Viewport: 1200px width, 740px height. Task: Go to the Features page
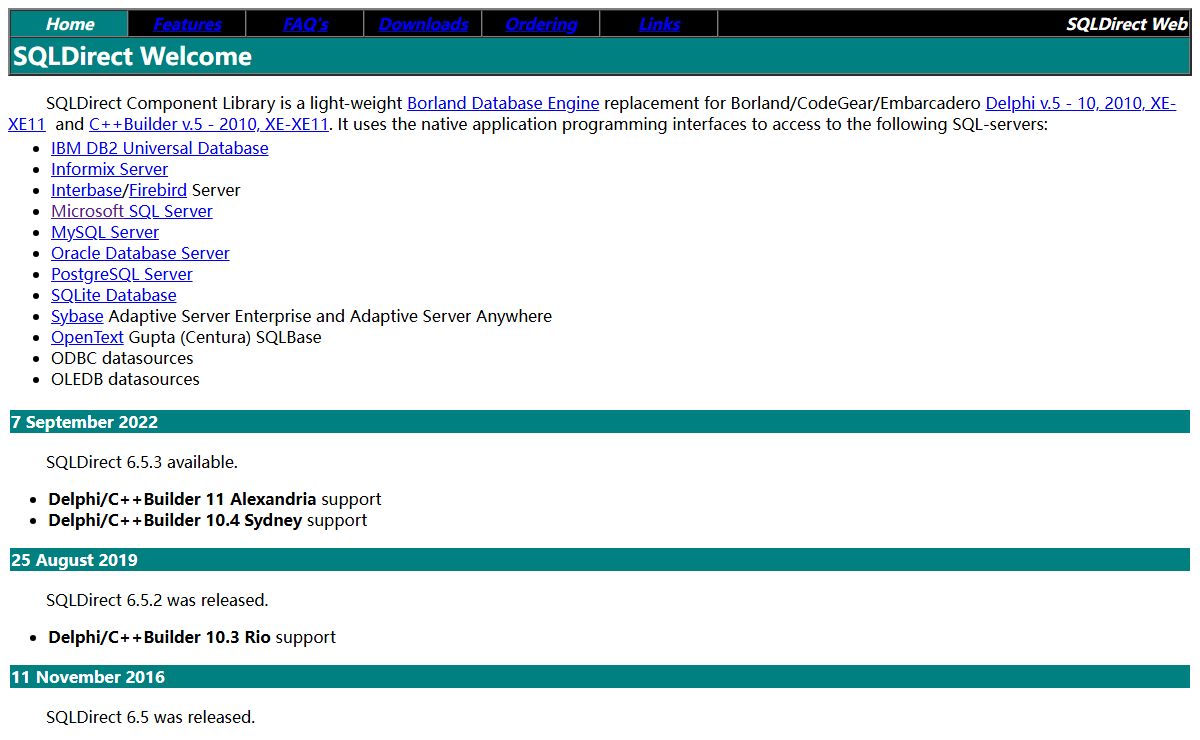click(188, 24)
